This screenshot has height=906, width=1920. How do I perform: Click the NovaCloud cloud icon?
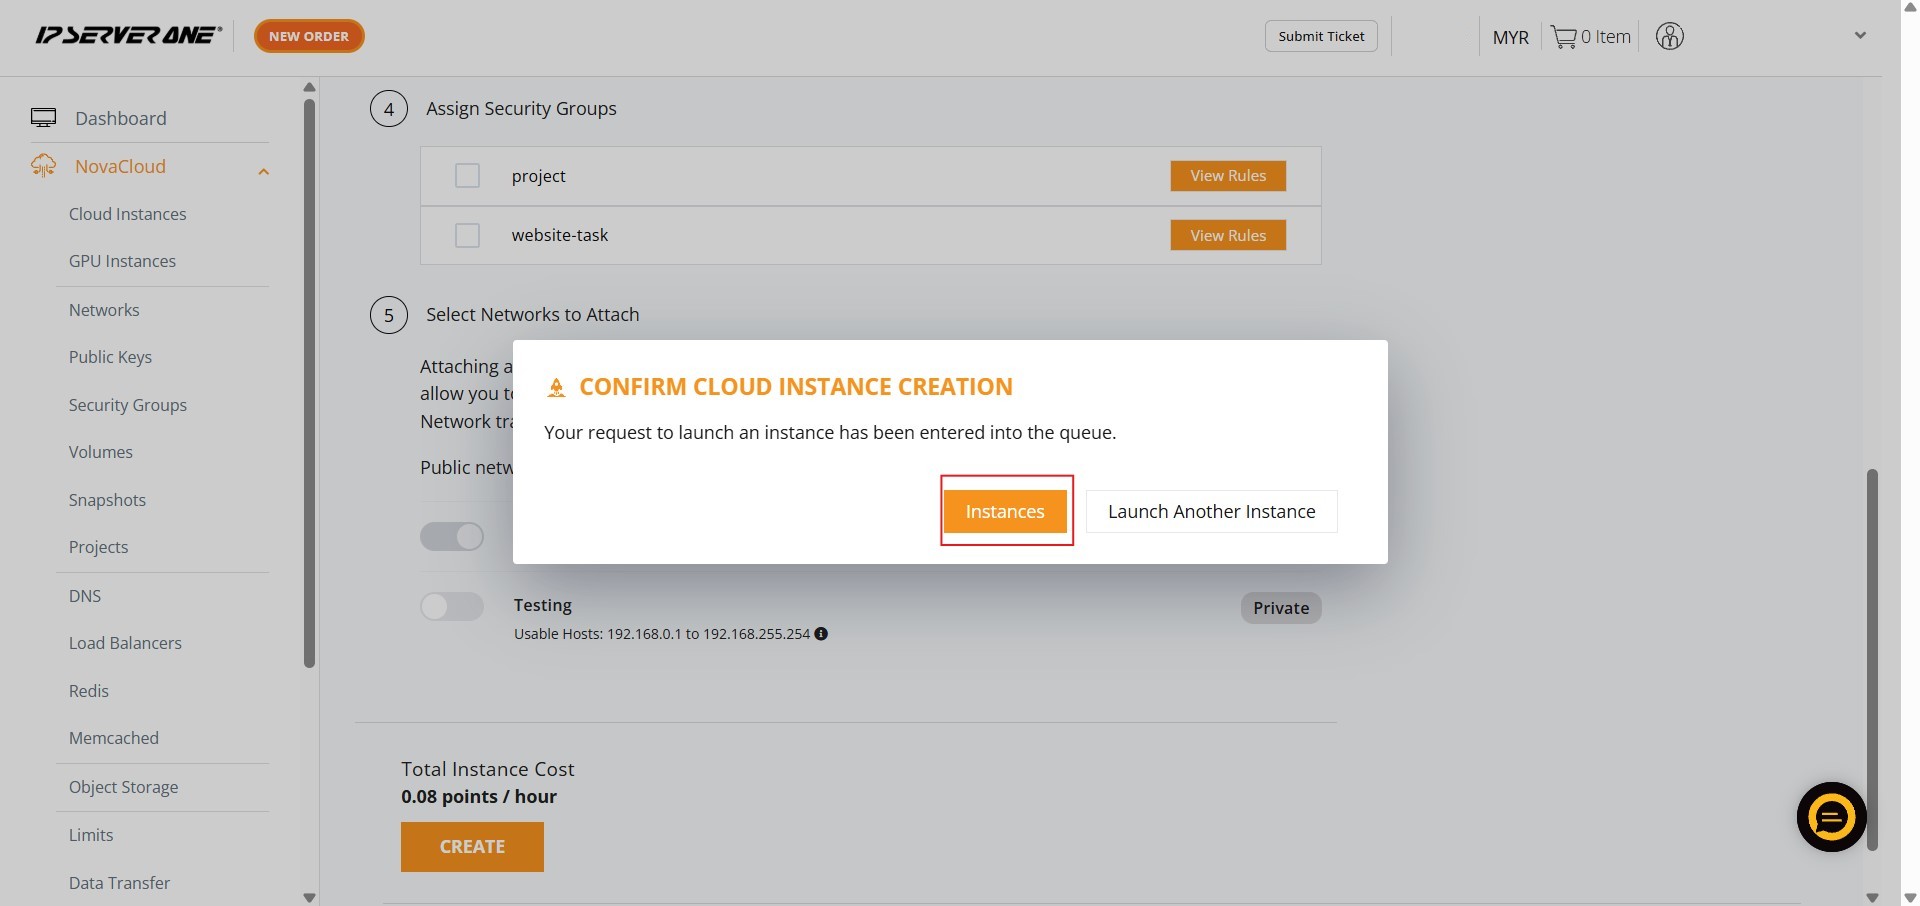(43, 166)
